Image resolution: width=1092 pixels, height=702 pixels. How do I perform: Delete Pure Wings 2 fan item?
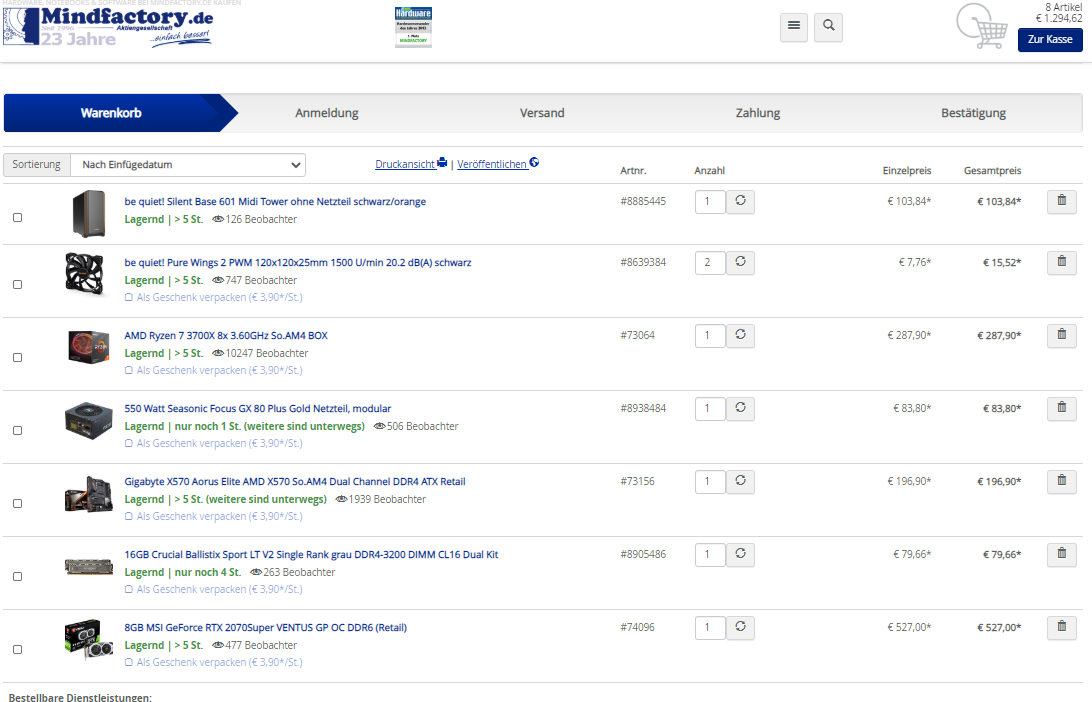tap(1061, 263)
